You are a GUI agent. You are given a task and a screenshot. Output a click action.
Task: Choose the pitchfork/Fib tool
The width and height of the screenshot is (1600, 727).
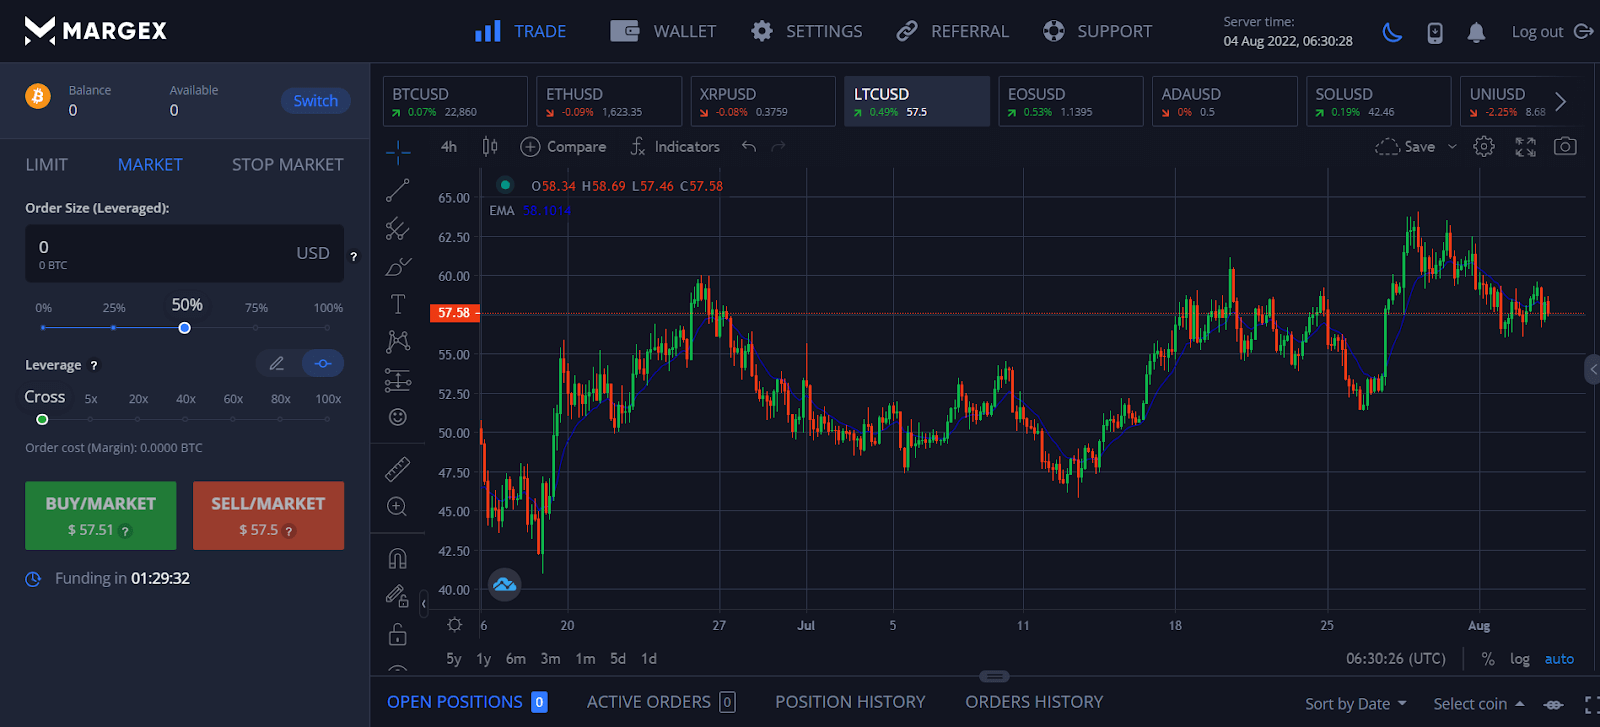tap(398, 228)
